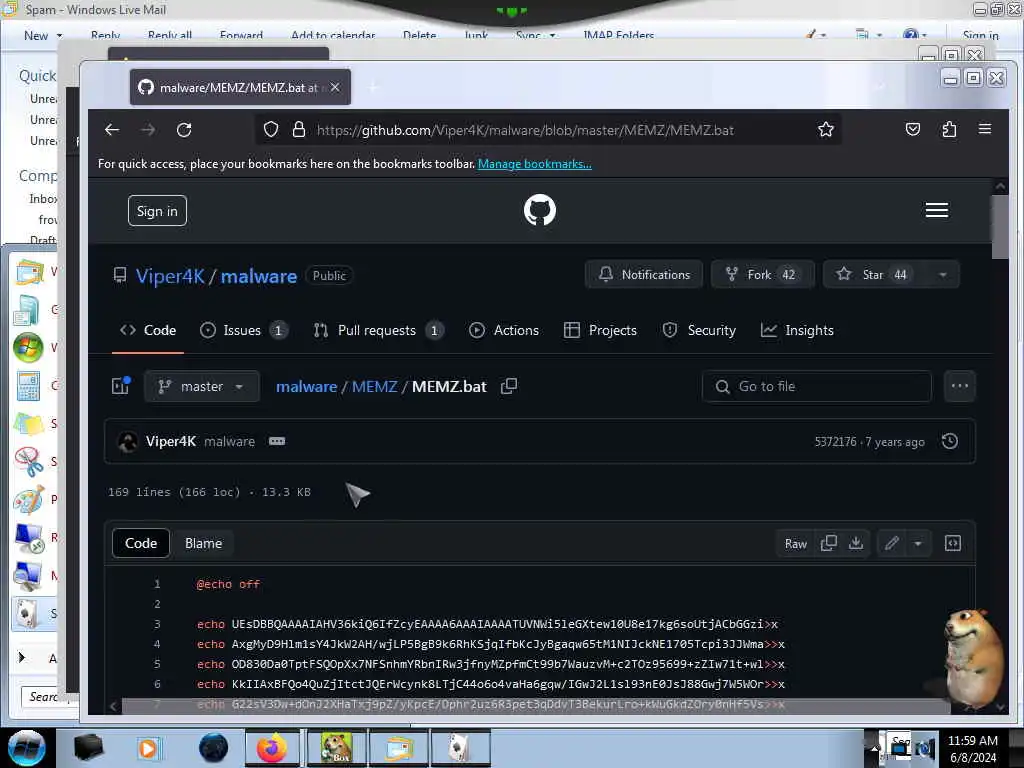The width and height of the screenshot is (1024, 768).
Task: Open more edit options dropdown
Action: coord(918,543)
